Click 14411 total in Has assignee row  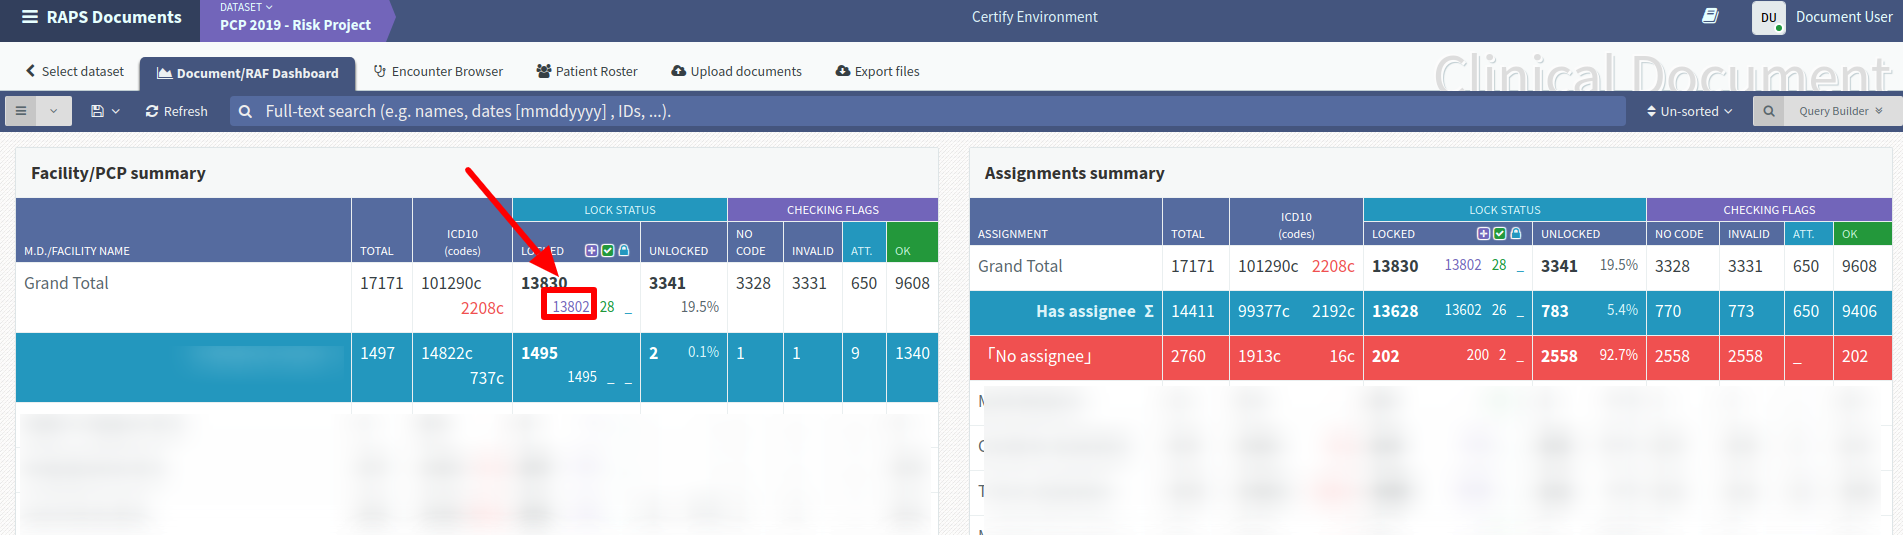click(x=1192, y=311)
